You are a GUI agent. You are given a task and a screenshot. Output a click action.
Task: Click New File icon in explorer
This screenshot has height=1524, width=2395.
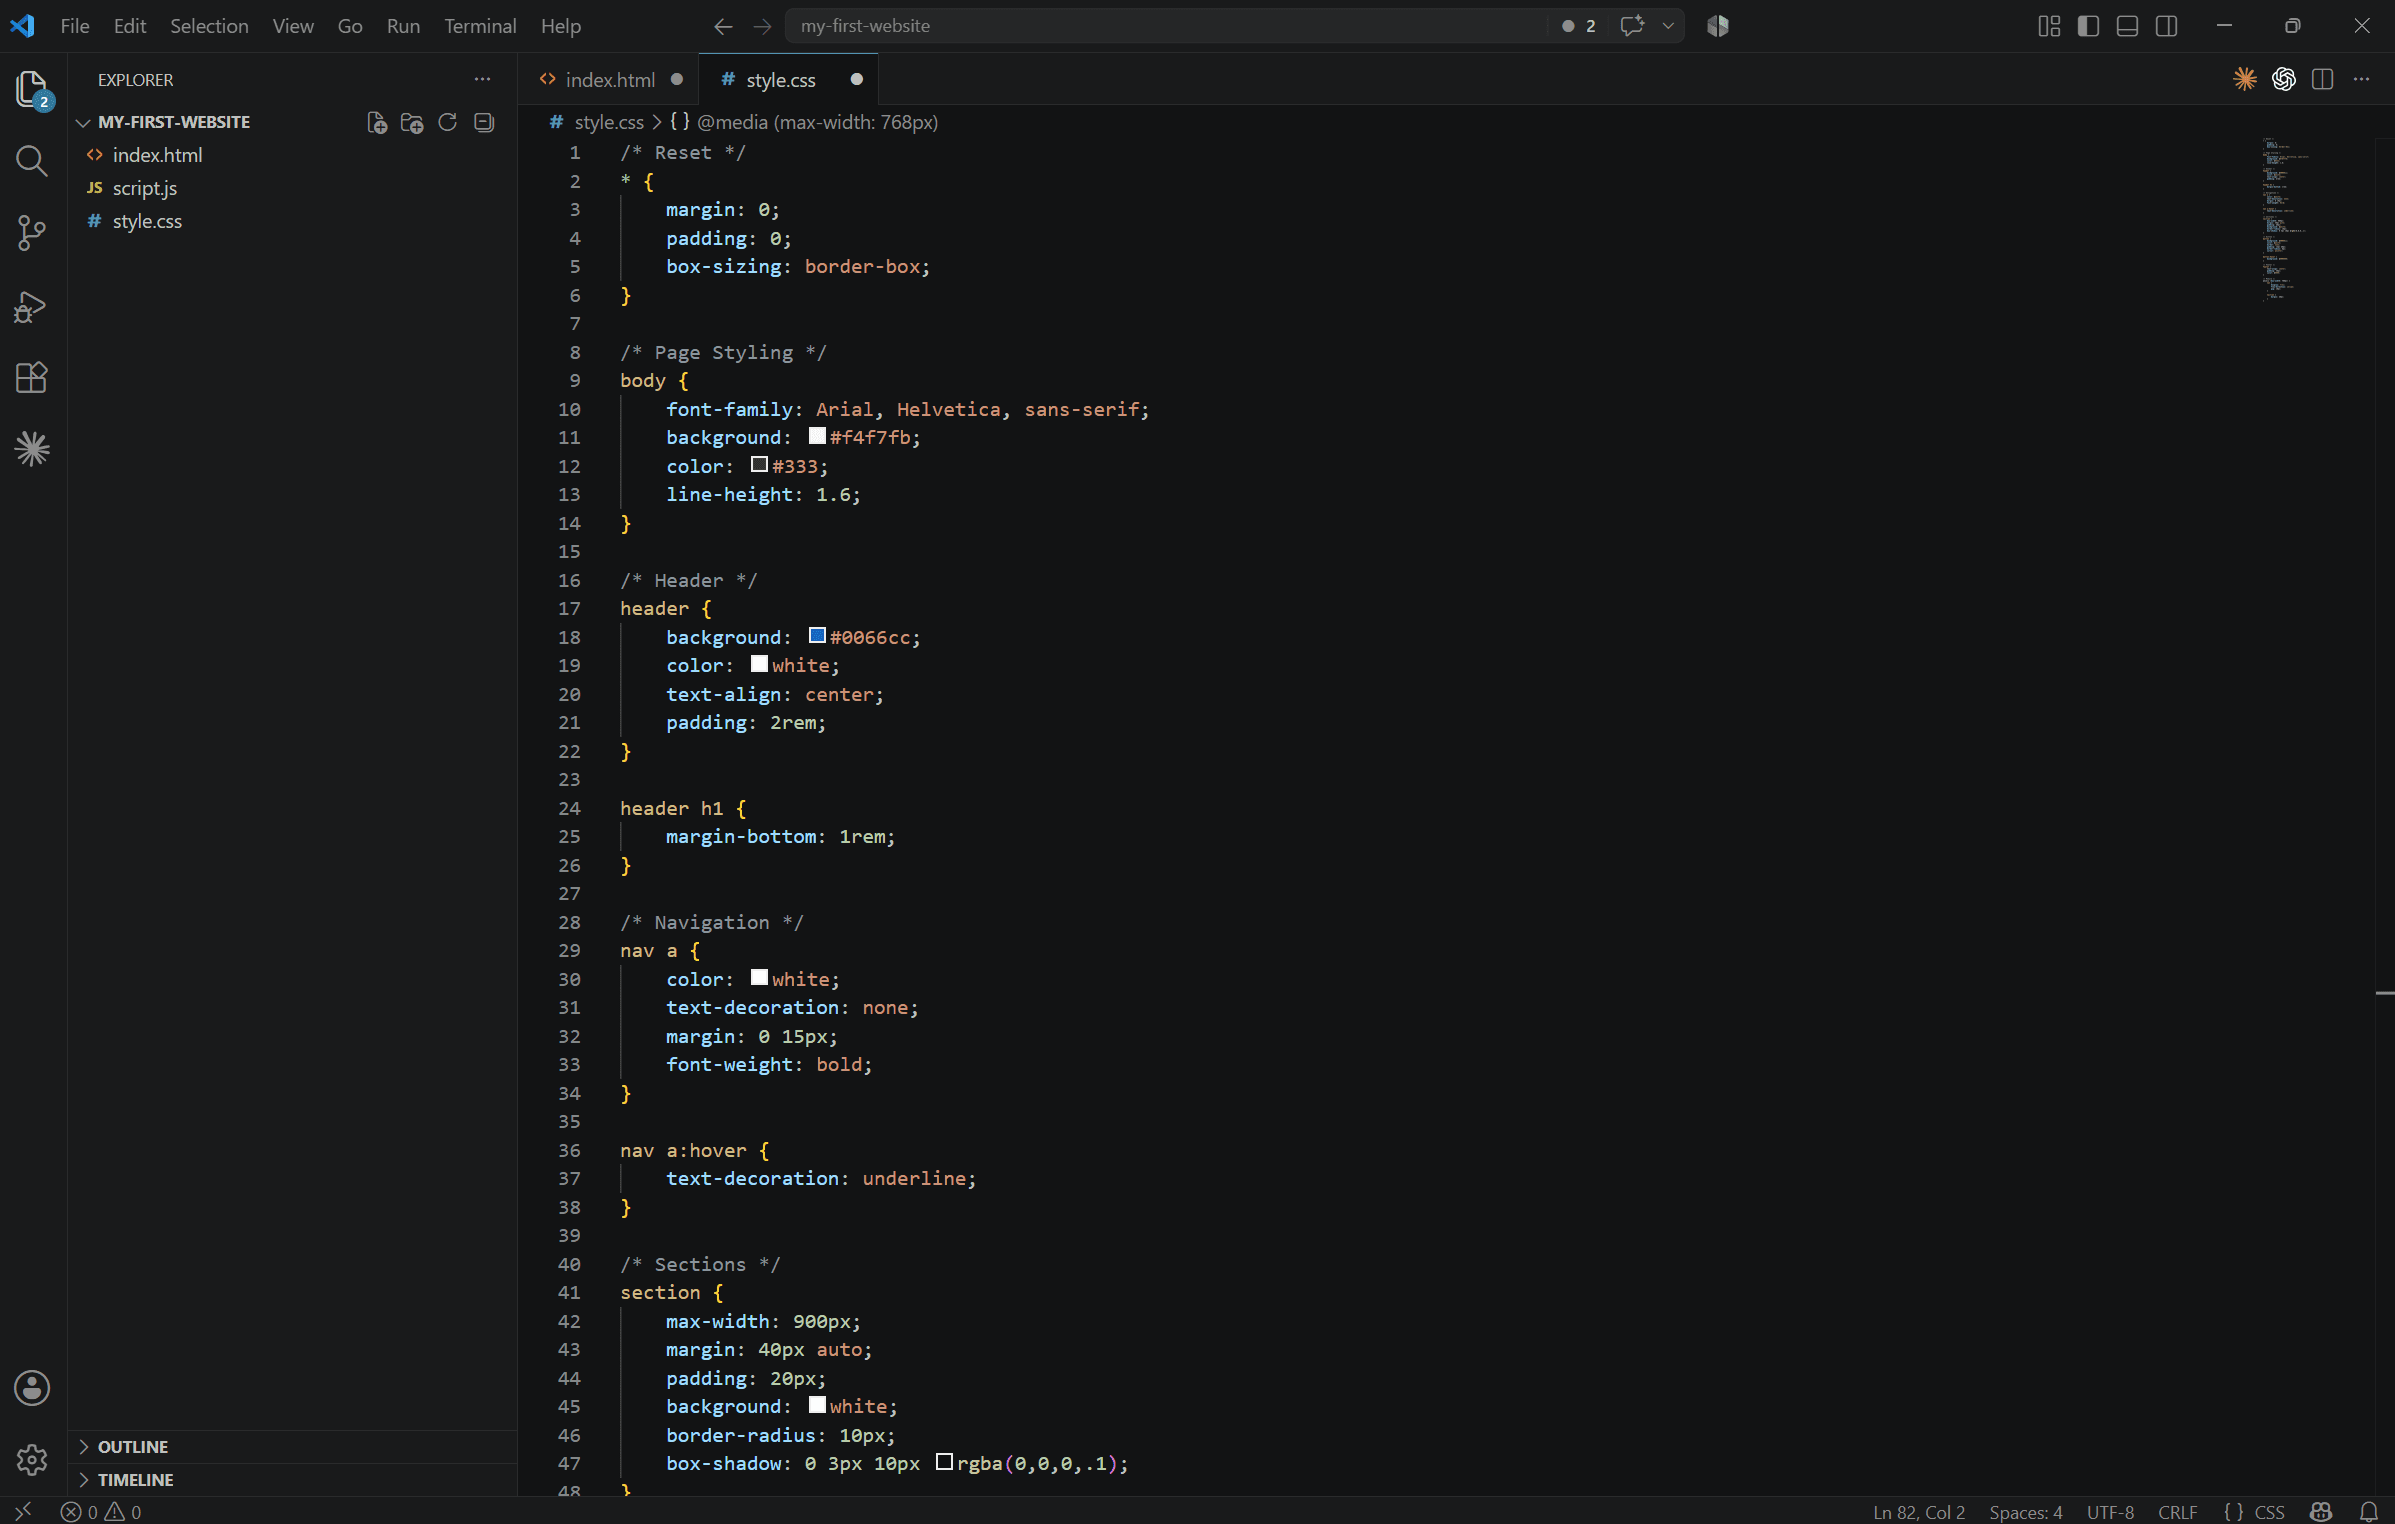point(377,122)
